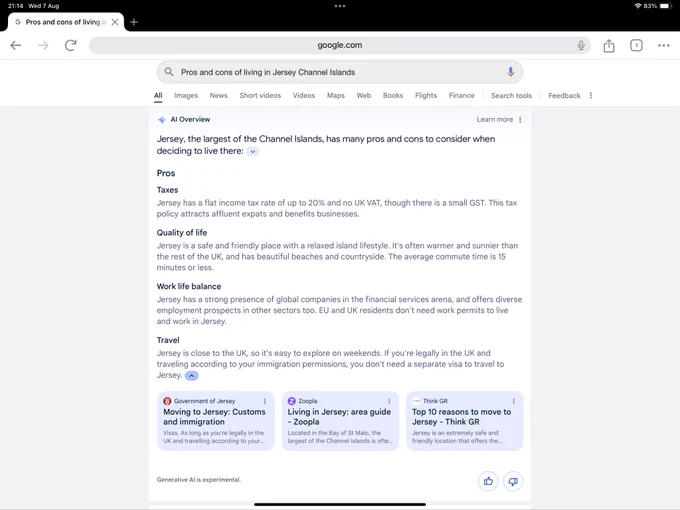Click the 'Travel' heading
The image size is (680, 510).
click(x=168, y=340)
